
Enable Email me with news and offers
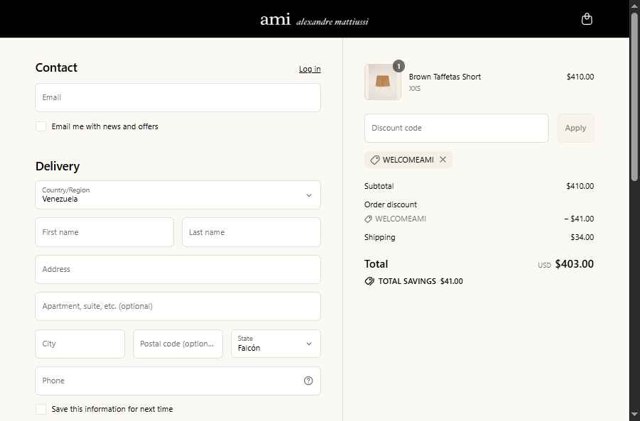(x=41, y=126)
